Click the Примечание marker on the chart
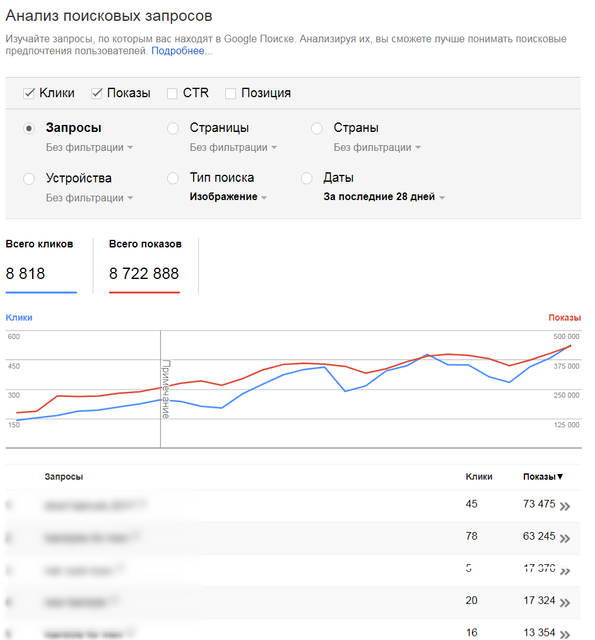The height and width of the screenshot is (640, 595). pos(165,389)
